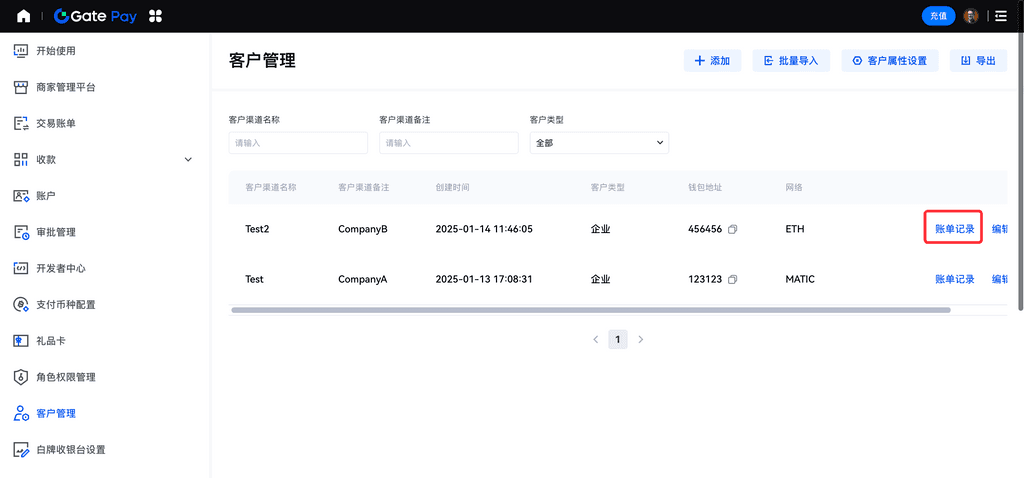Click the CompanyB remark cell

click(x=363, y=229)
